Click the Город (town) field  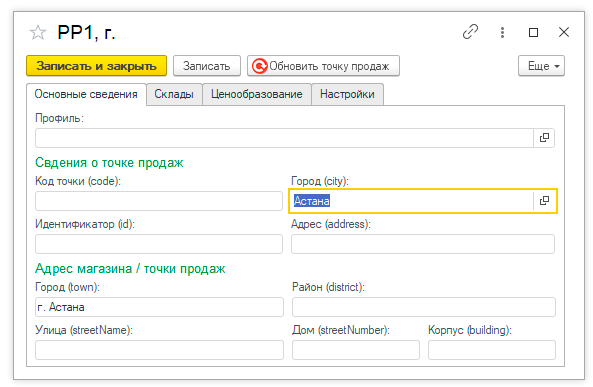(x=159, y=307)
